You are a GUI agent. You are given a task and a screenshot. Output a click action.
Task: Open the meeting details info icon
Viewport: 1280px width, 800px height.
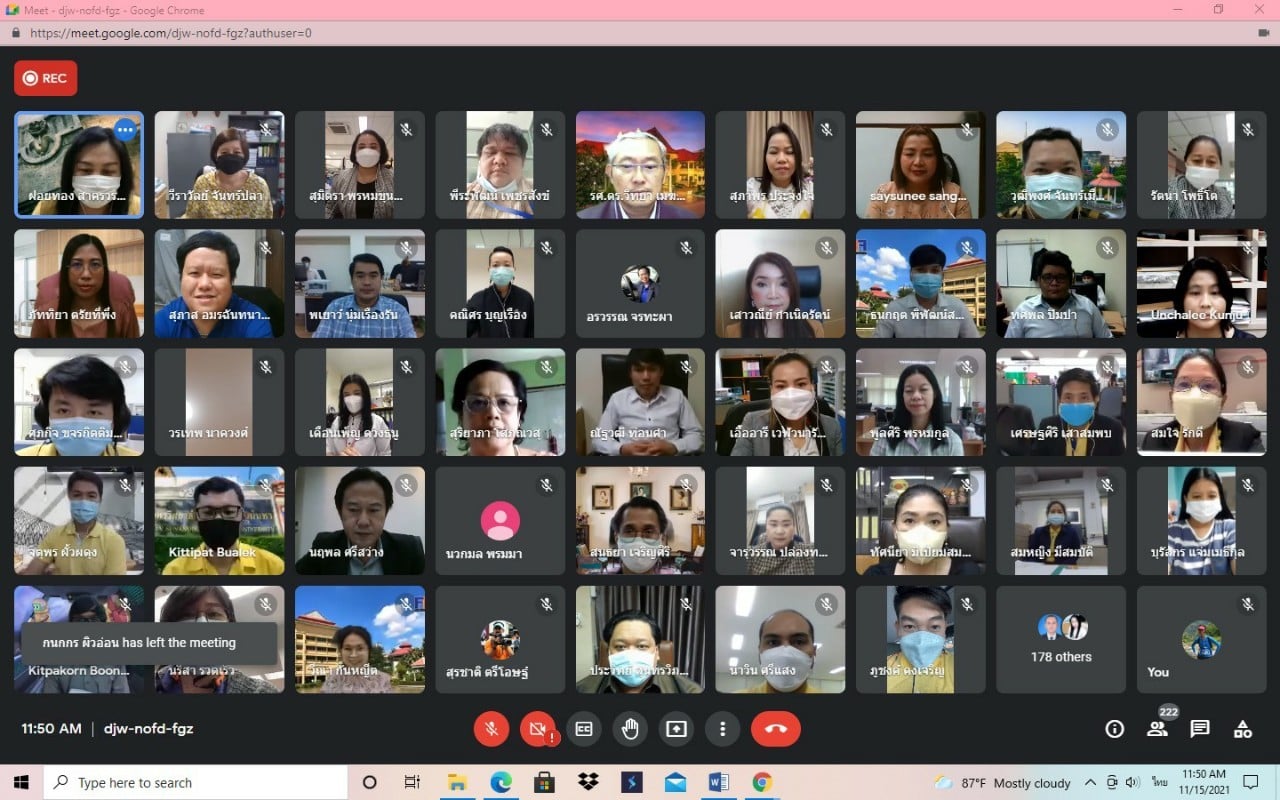(1114, 729)
